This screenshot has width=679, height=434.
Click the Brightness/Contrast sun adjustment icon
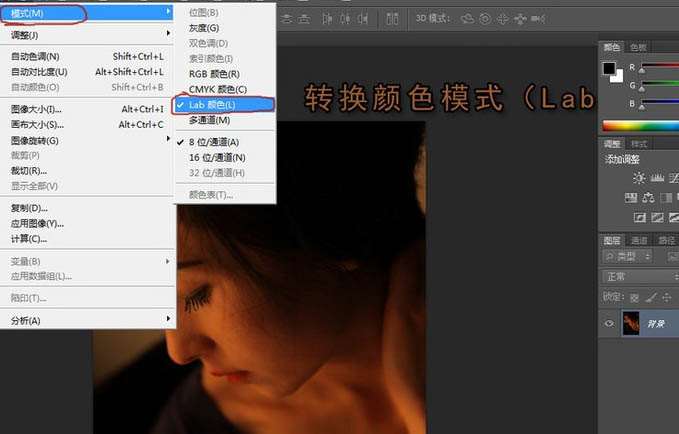pyautogui.click(x=639, y=177)
